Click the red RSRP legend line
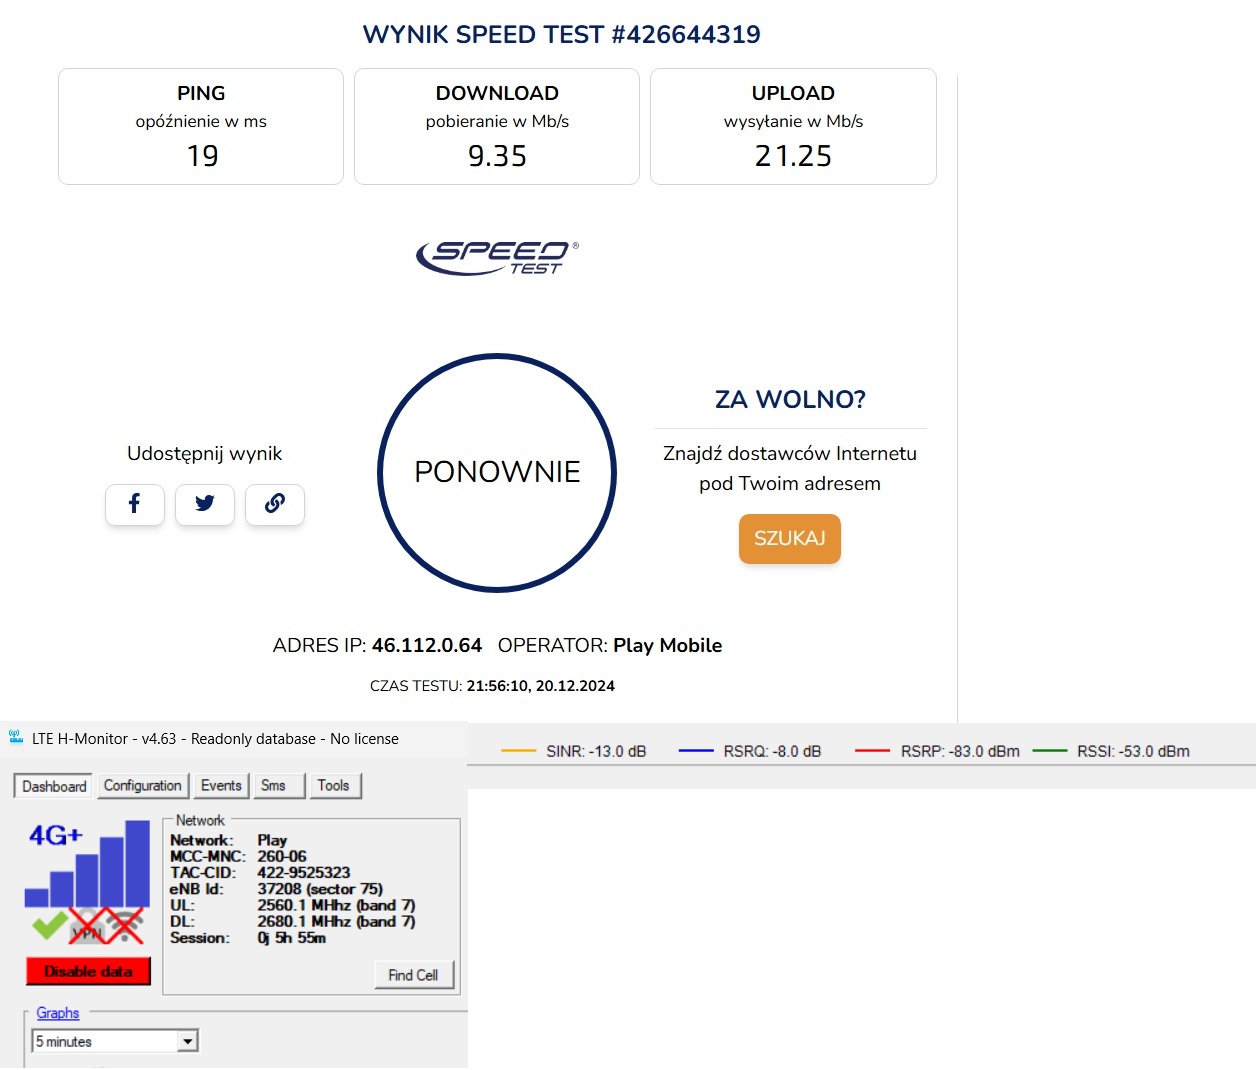1256x1070 pixels. point(873,751)
